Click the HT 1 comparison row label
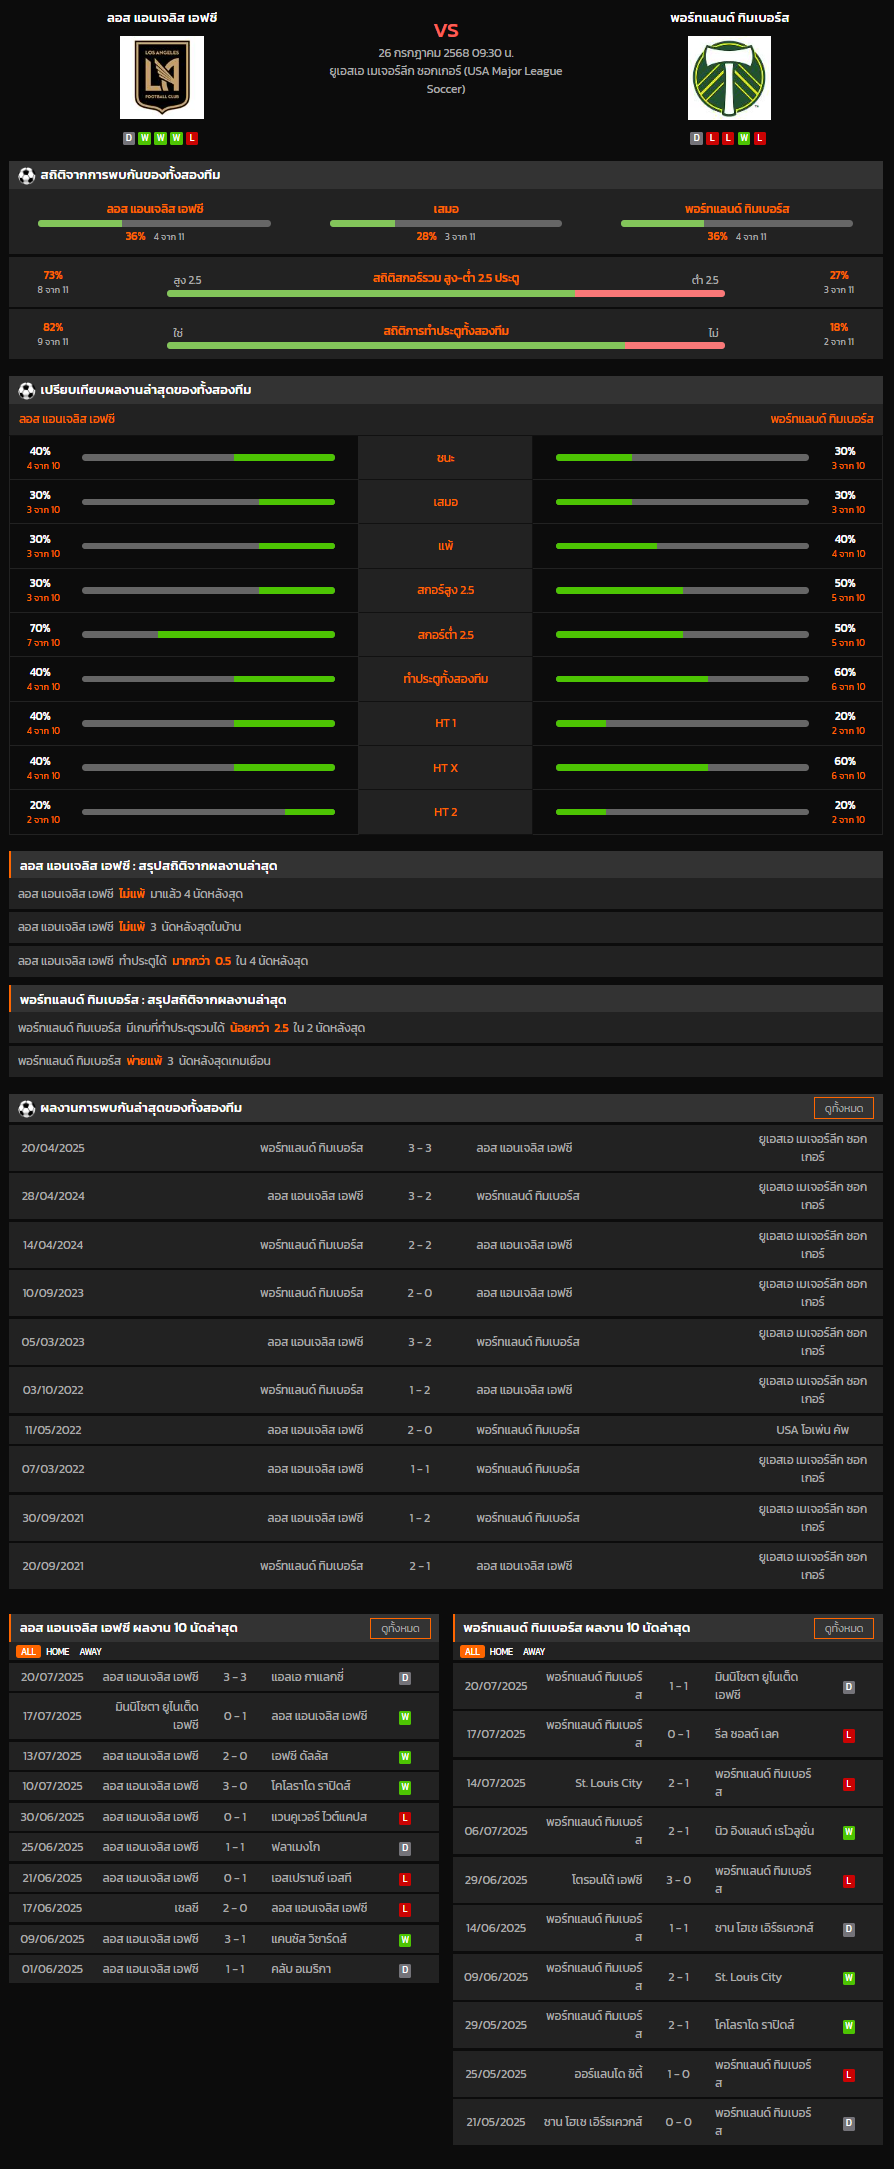Viewport: 894px width, 2169px height. tap(446, 723)
